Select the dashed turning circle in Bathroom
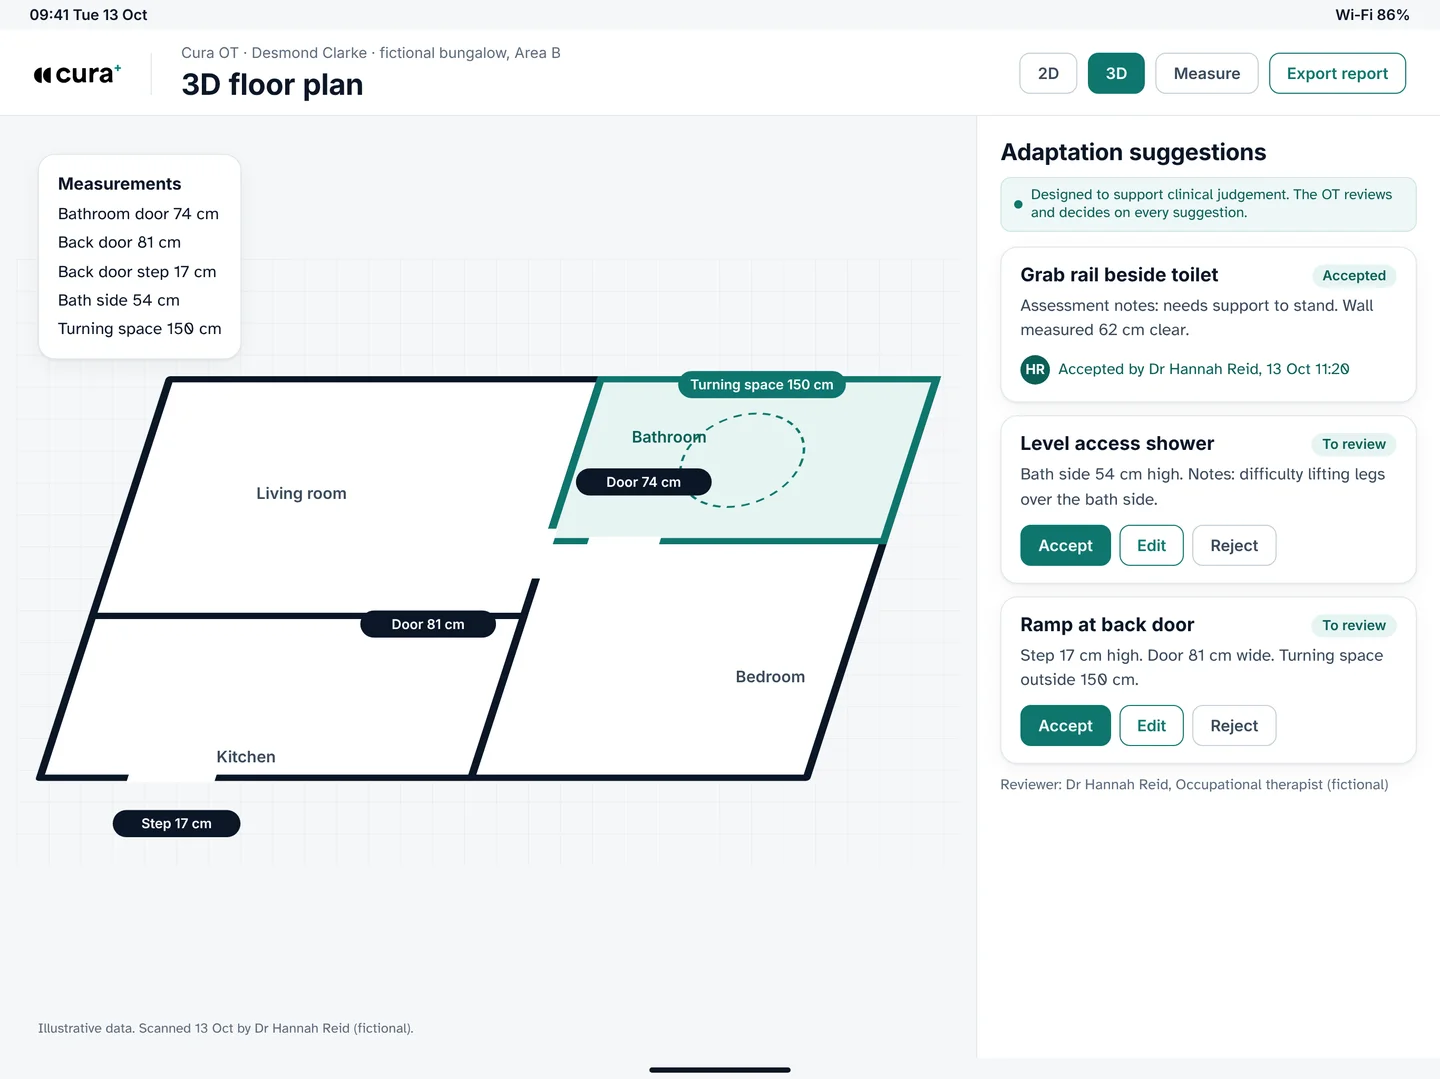The height and width of the screenshot is (1079, 1440). pos(743,460)
